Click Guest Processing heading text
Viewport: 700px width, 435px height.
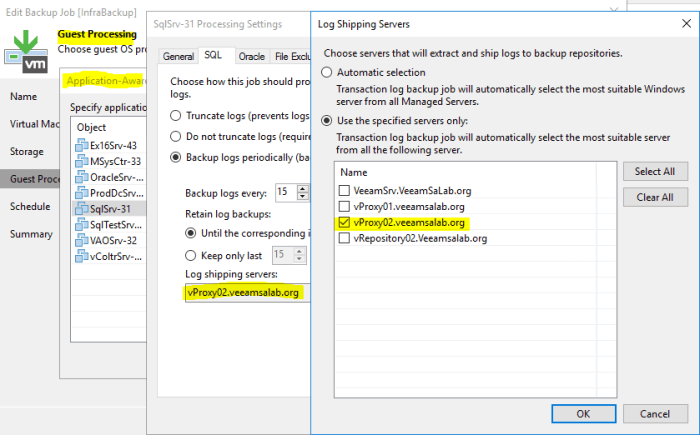[x=97, y=34]
